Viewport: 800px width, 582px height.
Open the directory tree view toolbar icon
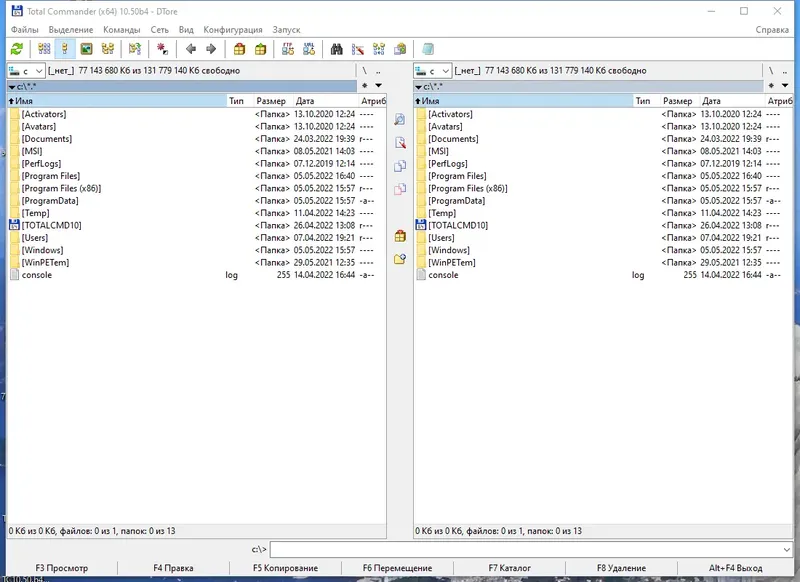(x=108, y=49)
